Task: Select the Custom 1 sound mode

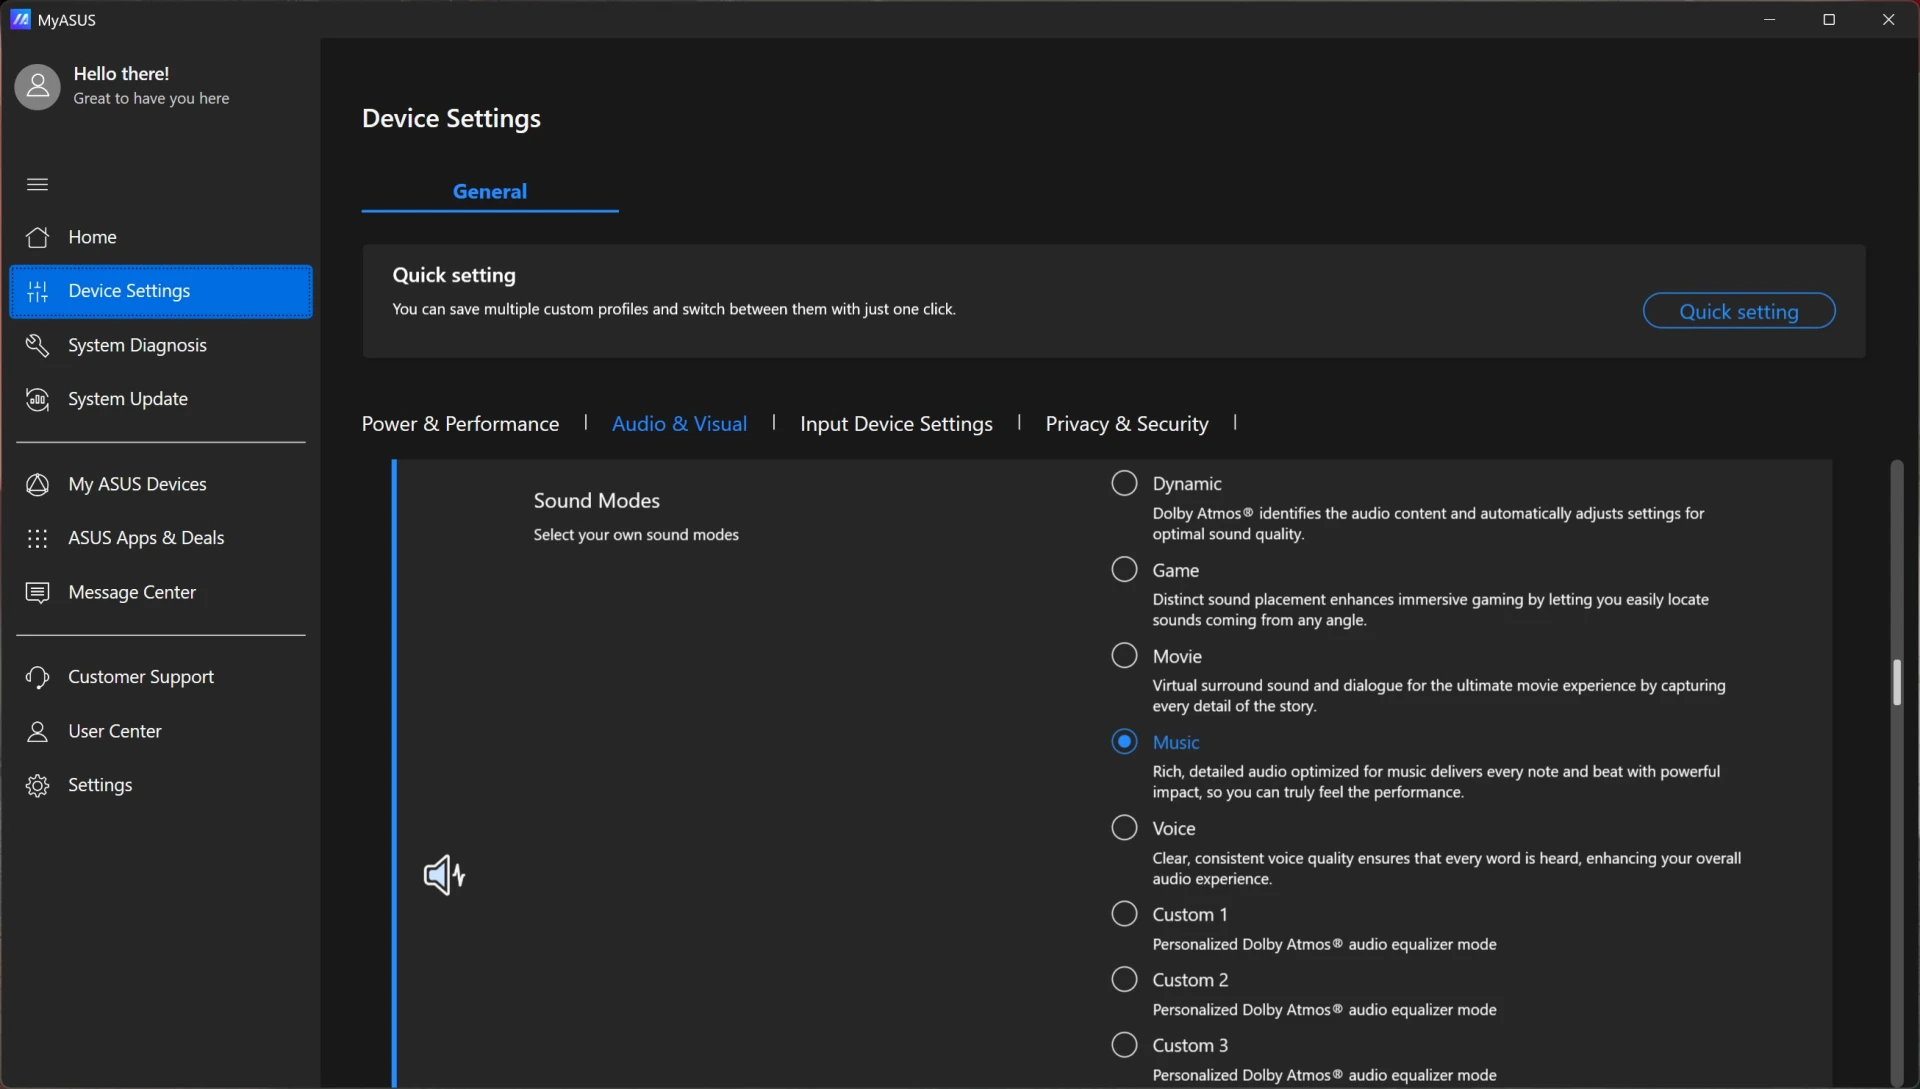Action: tap(1124, 913)
